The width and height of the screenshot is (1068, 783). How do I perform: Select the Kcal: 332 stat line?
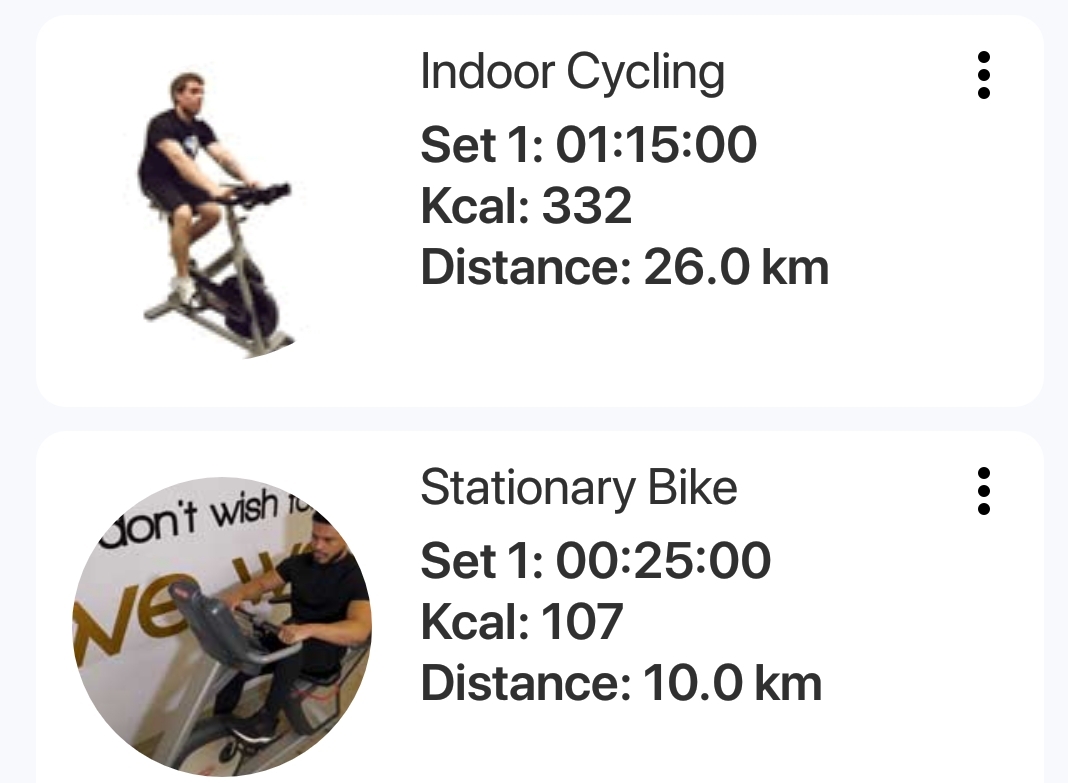(527, 207)
